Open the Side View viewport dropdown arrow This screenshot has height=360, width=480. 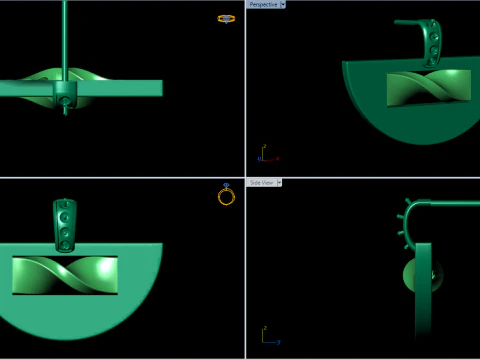tap(279, 183)
